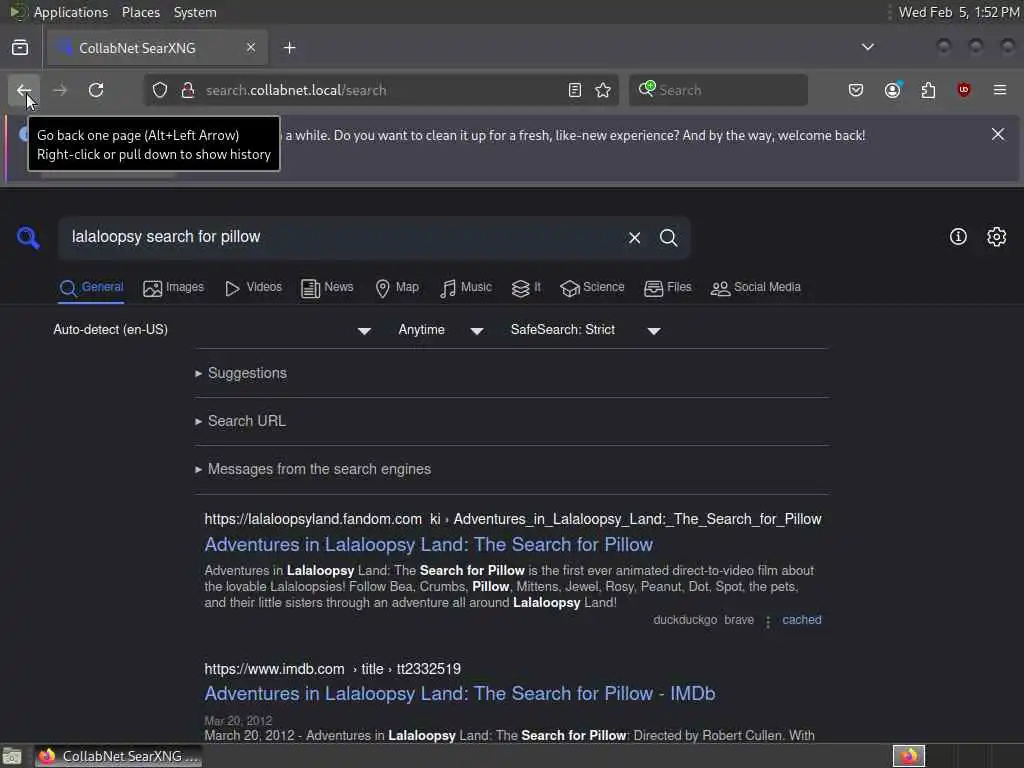Open a new browser tab
Image resolution: width=1024 pixels, height=768 pixels.
[290, 48]
